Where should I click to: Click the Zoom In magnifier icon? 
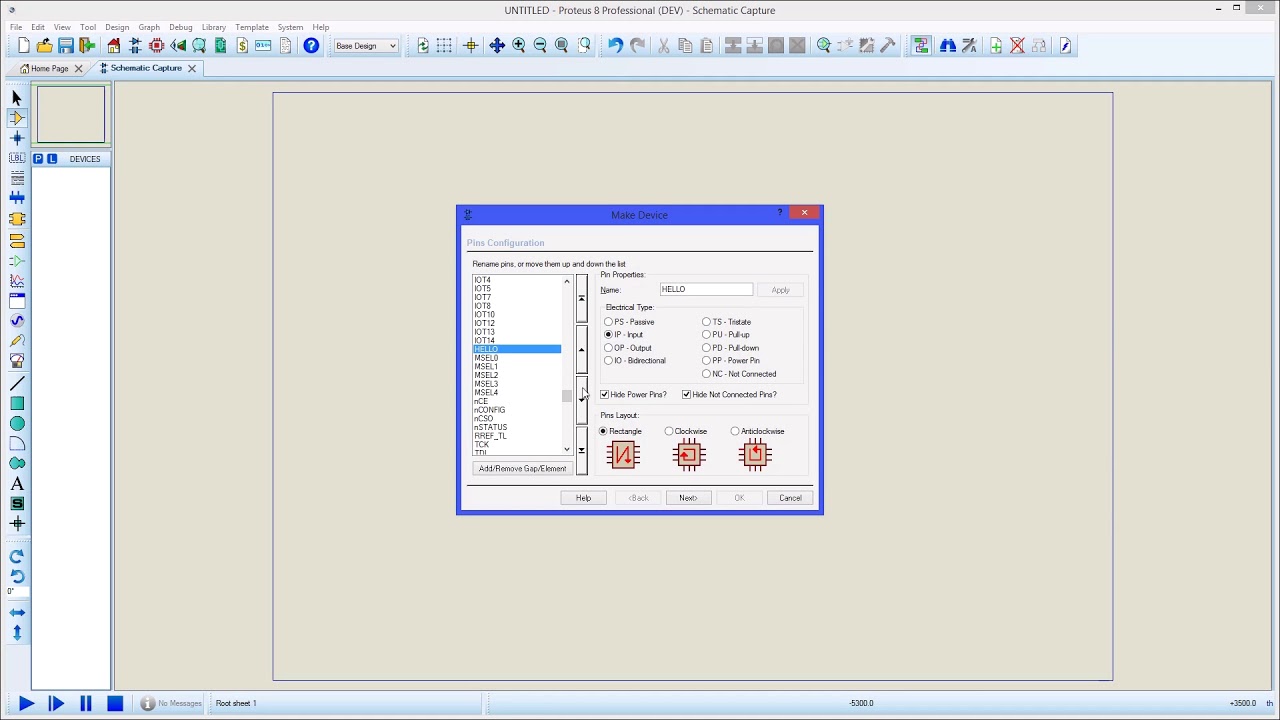tap(518, 46)
